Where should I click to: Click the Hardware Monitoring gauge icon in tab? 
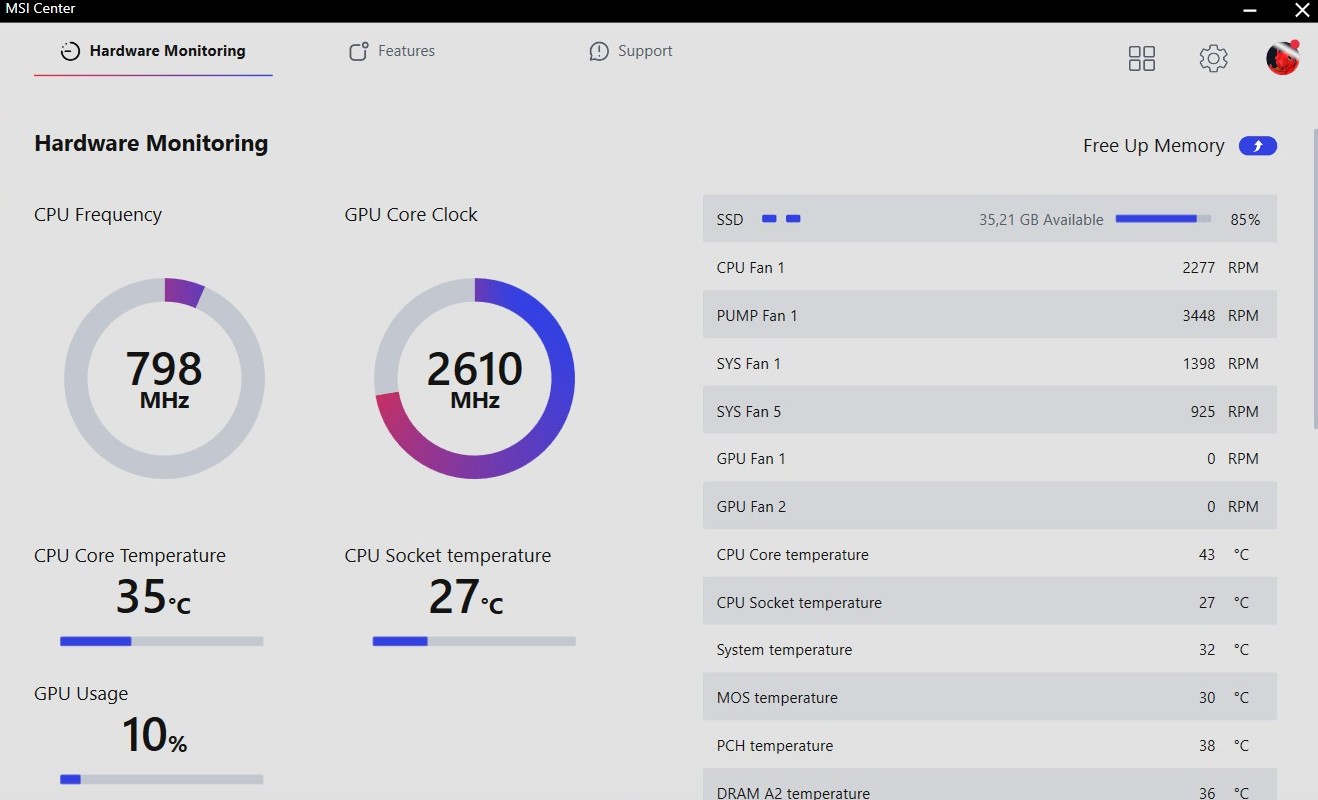(x=70, y=51)
